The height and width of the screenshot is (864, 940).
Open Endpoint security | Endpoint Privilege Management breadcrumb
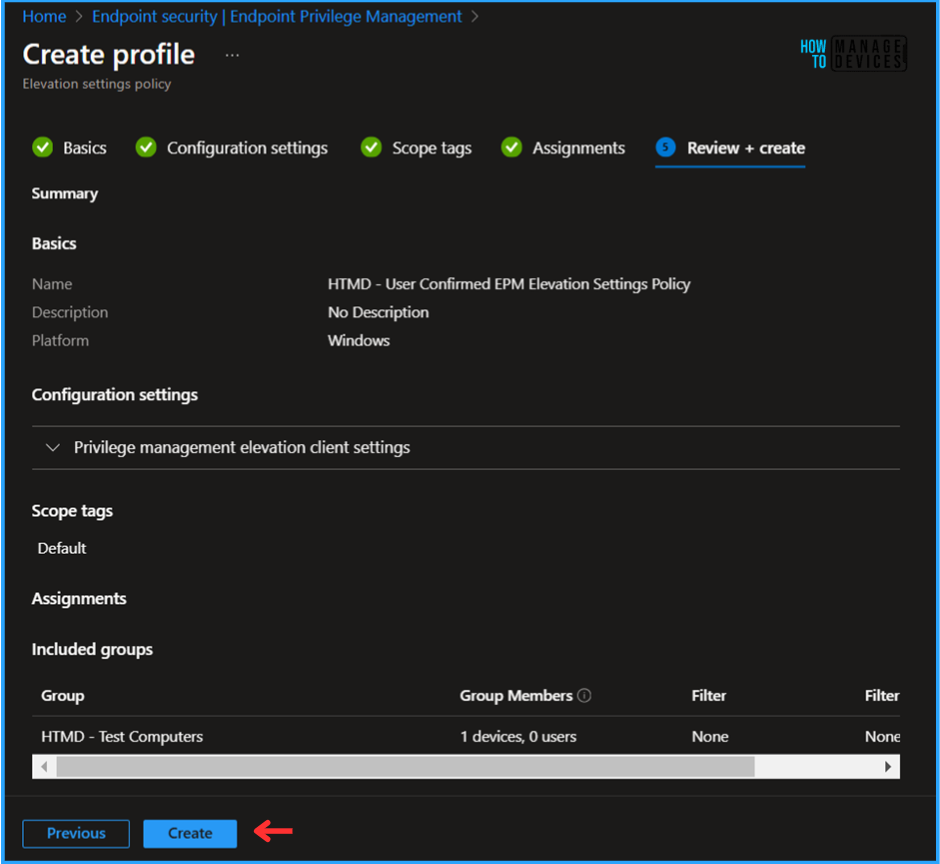click(276, 16)
